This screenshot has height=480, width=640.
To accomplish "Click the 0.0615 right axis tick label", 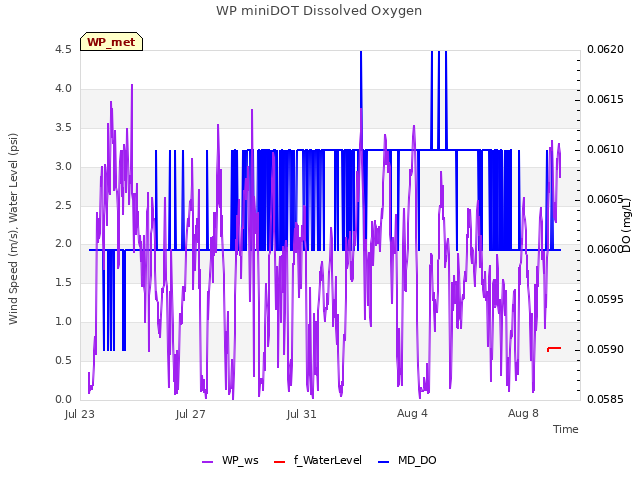I will pos(605,99).
